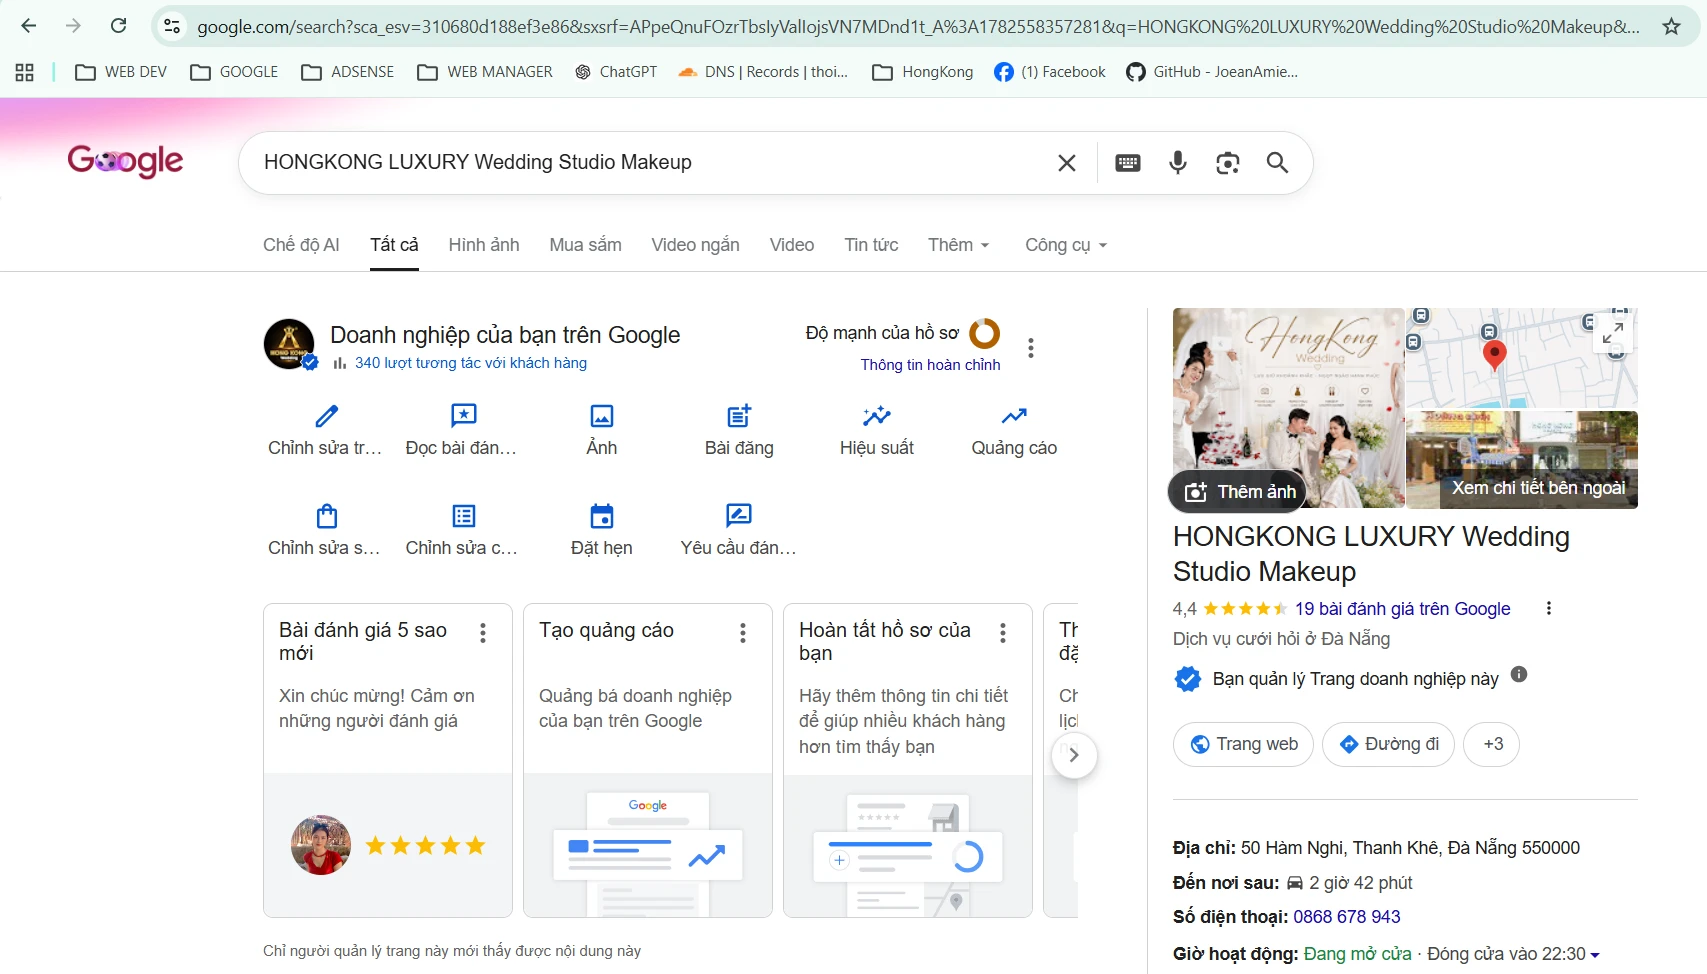This screenshot has width=1707, height=974.
Task: Select the Tất cả tab
Action: pos(394,245)
